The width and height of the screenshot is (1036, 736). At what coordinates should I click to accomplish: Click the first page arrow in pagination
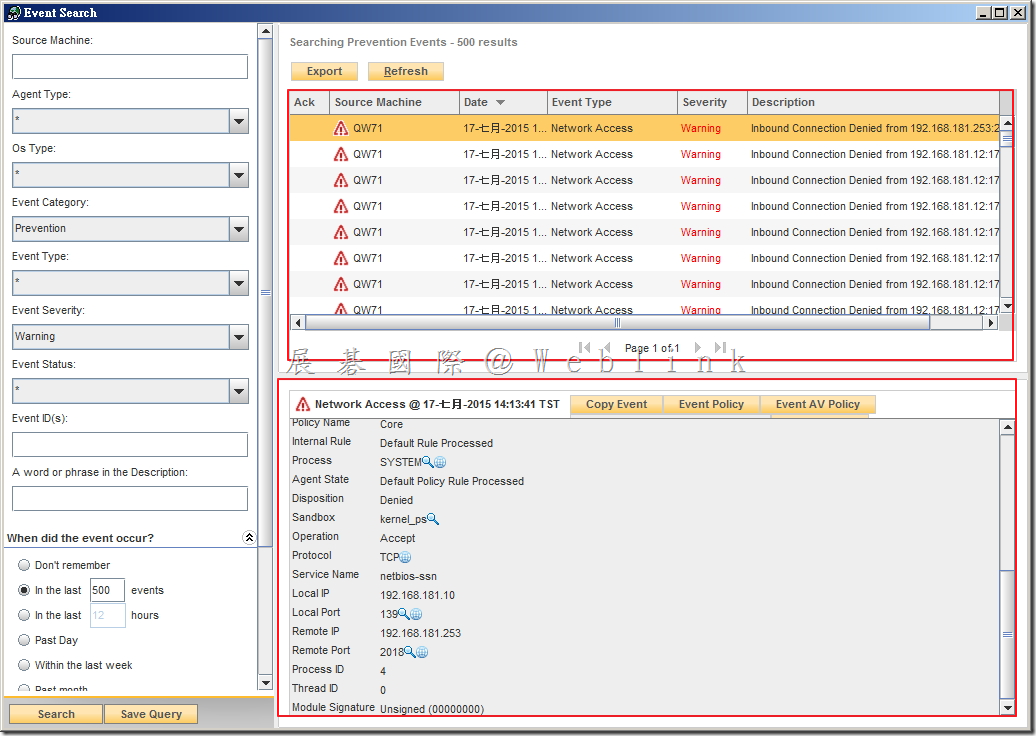tap(585, 348)
